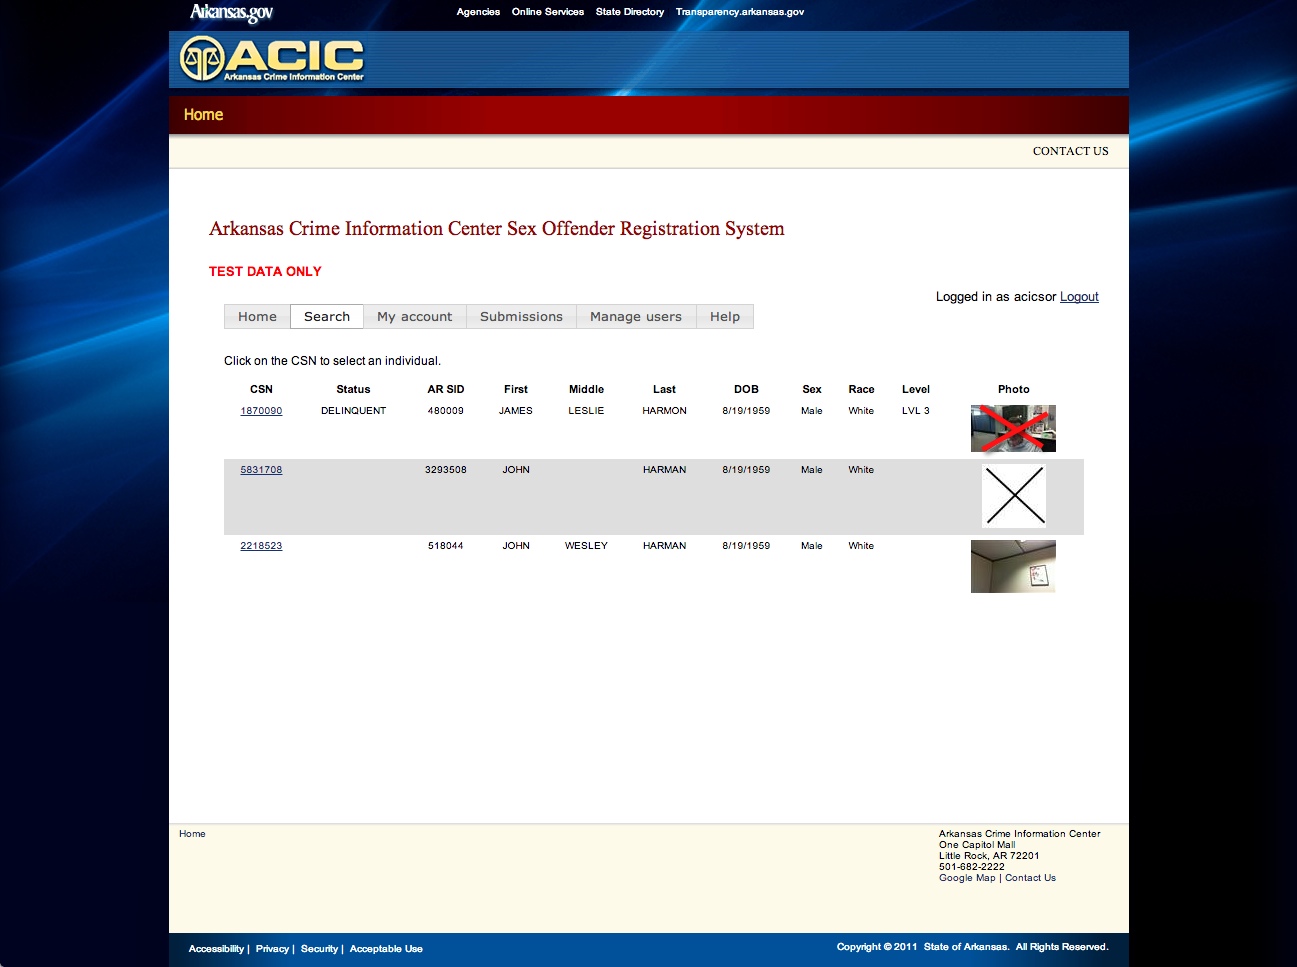Viewport: 1297px width, 967px height.
Task: Click CONTACT US link
Action: click(x=1071, y=151)
